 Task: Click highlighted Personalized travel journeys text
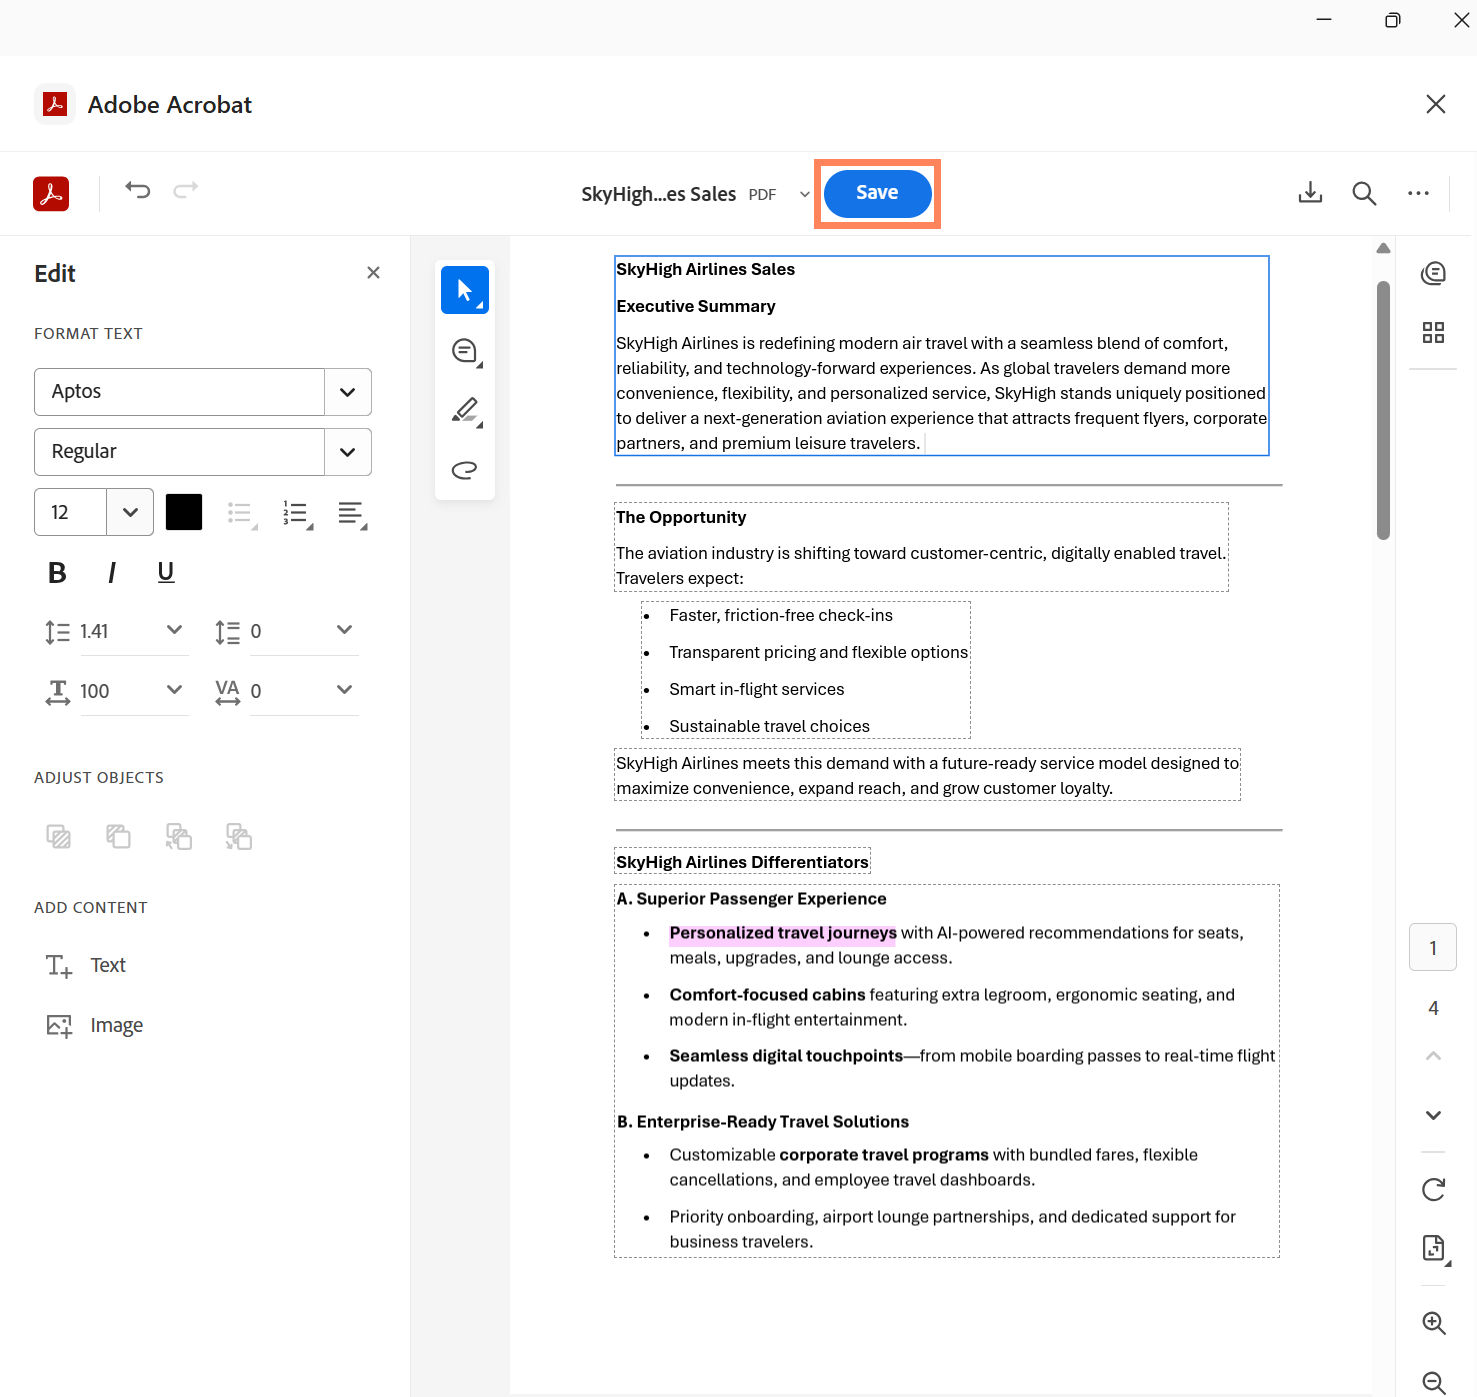point(783,933)
